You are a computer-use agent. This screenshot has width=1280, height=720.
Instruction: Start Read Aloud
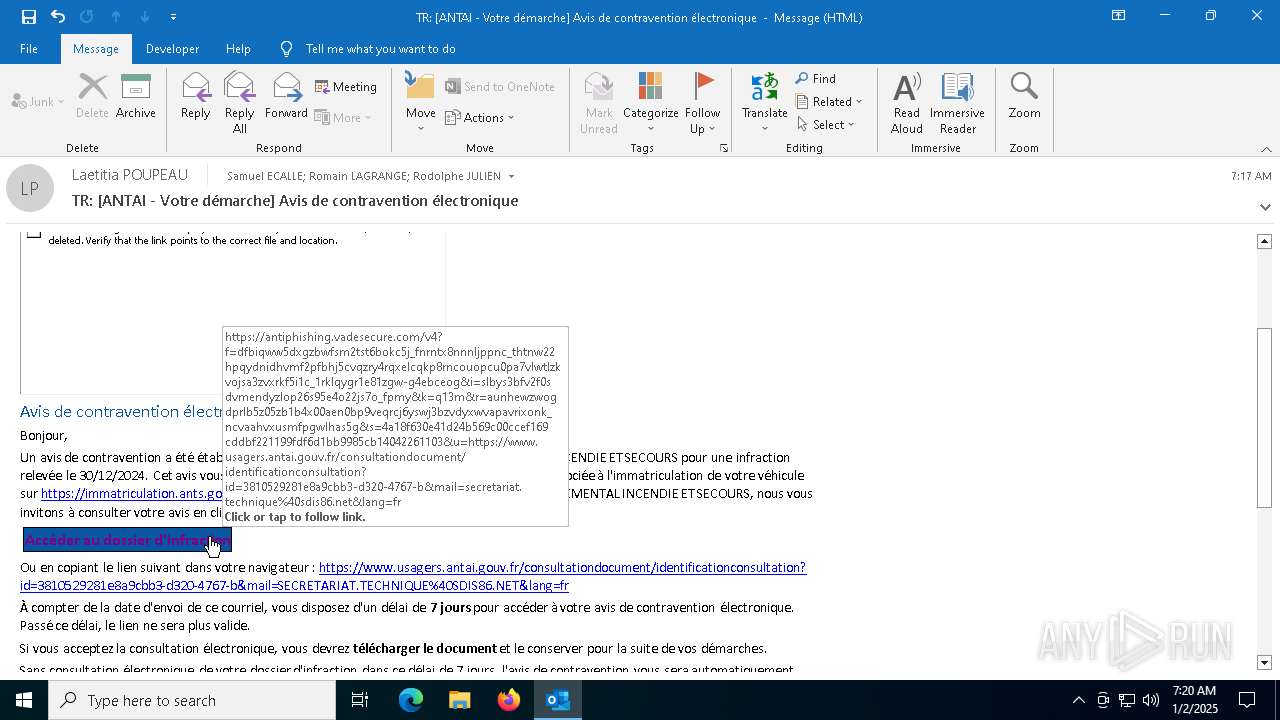[907, 103]
